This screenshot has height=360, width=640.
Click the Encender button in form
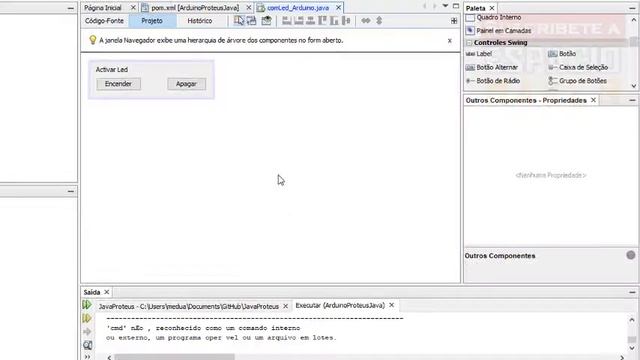[x=118, y=84]
